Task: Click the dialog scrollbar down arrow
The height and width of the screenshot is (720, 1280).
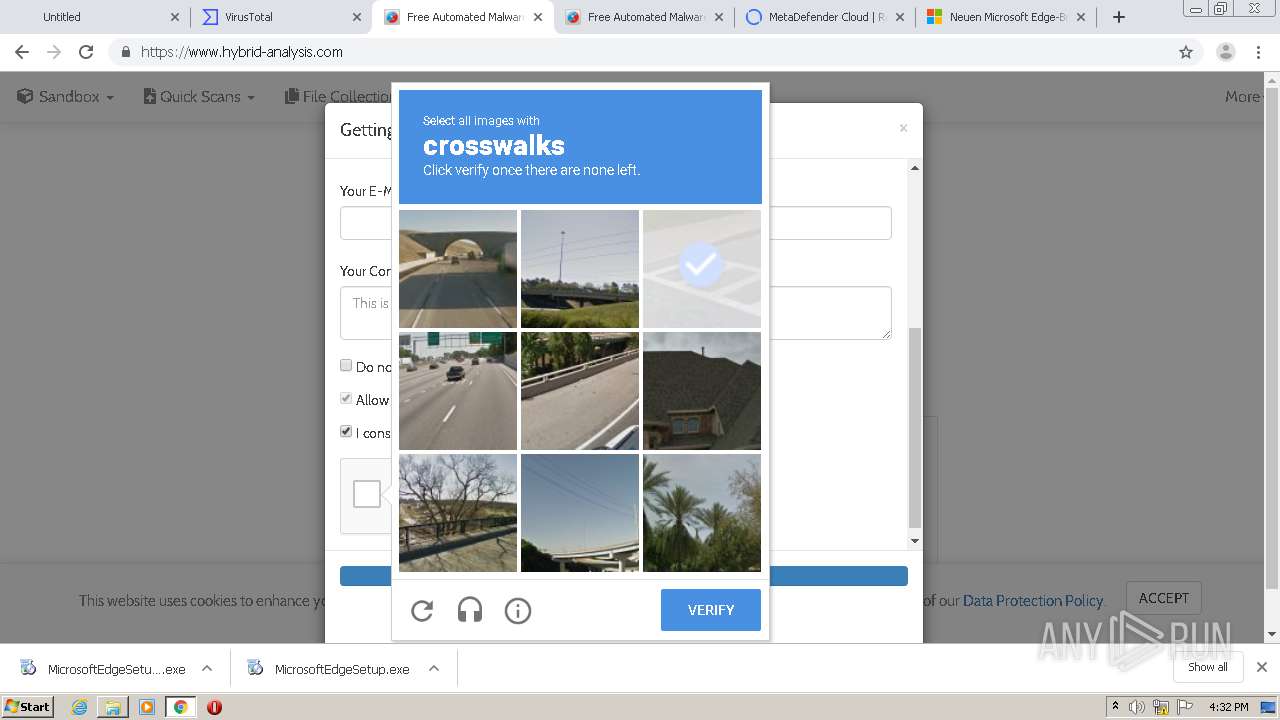Action: [x=914, y=541]
